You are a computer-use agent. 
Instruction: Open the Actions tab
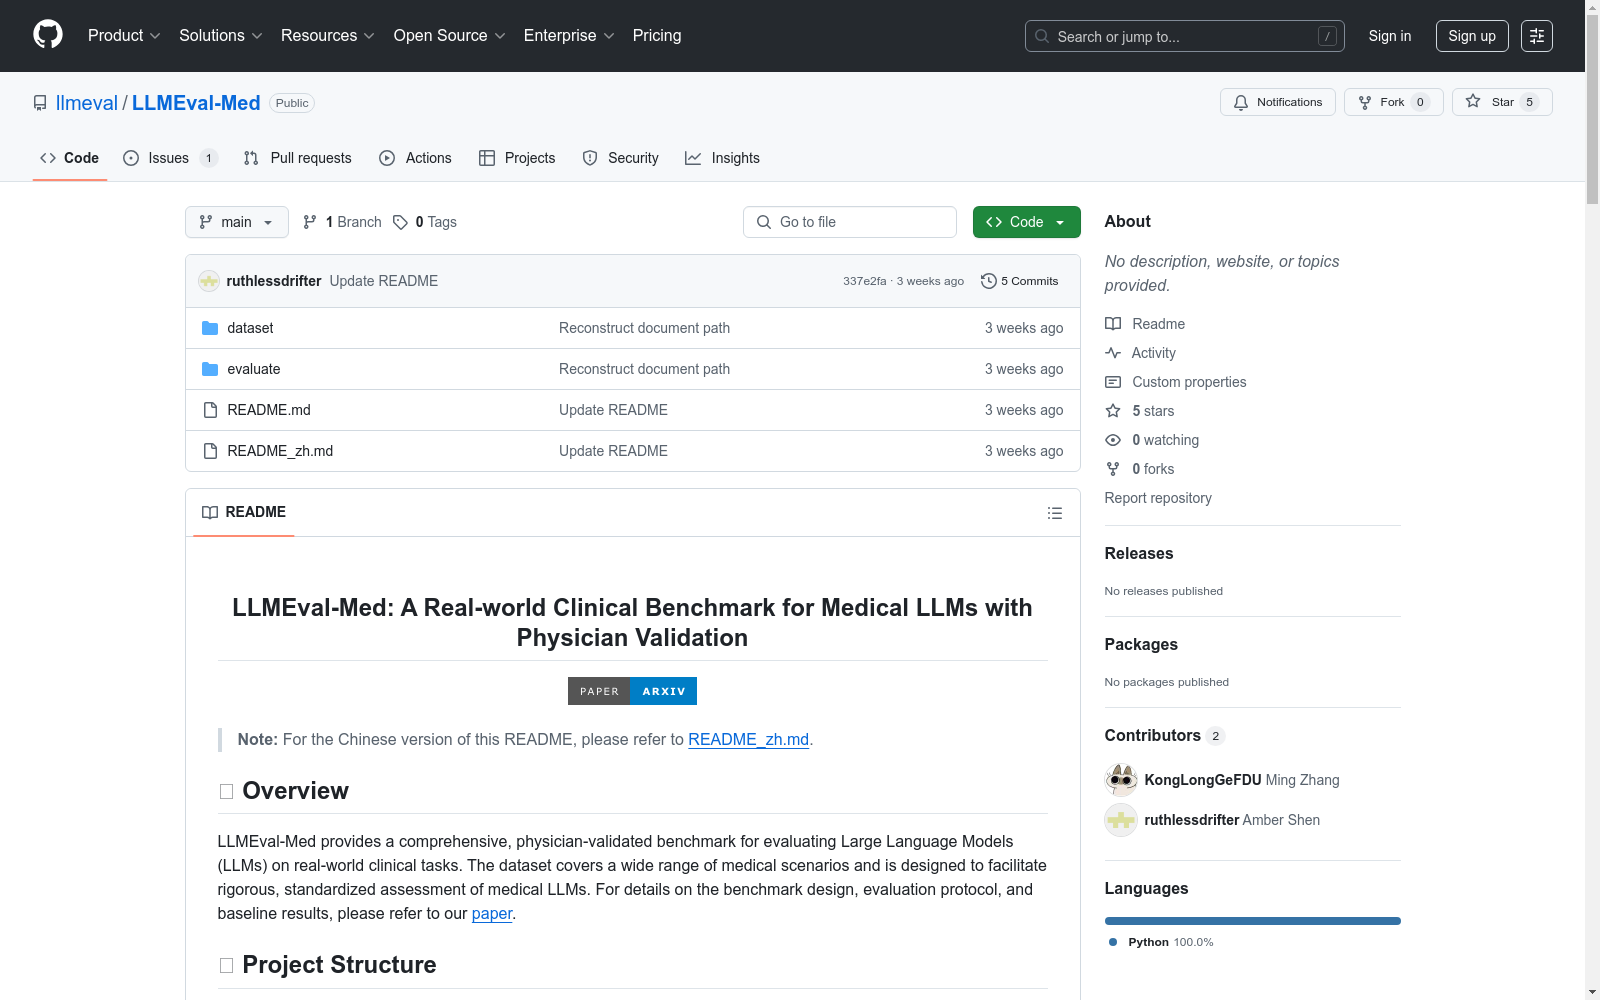pyautogui.click(x=416, y=158)
